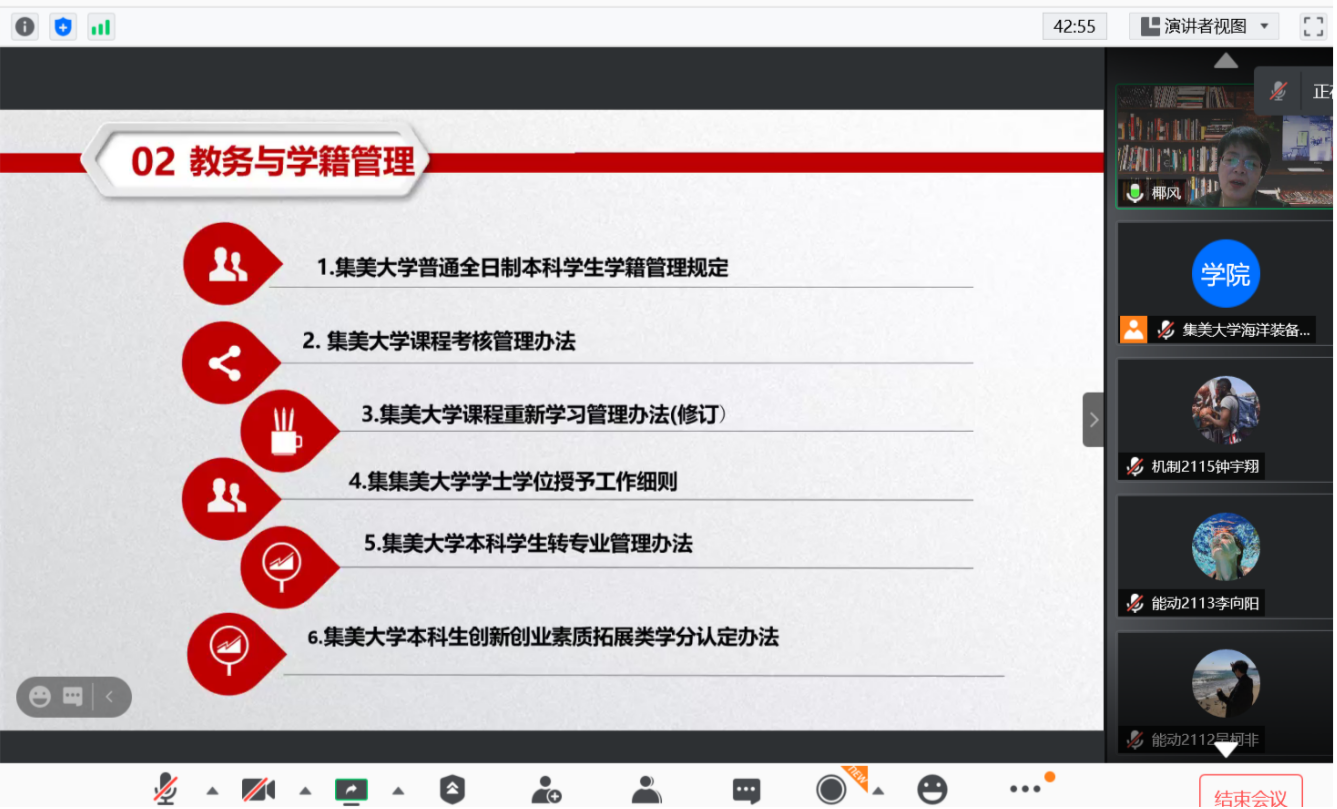Open the participants list icon
This screenshot has height=809, width=1337.
pyautogui.click(x=647, y=790)
